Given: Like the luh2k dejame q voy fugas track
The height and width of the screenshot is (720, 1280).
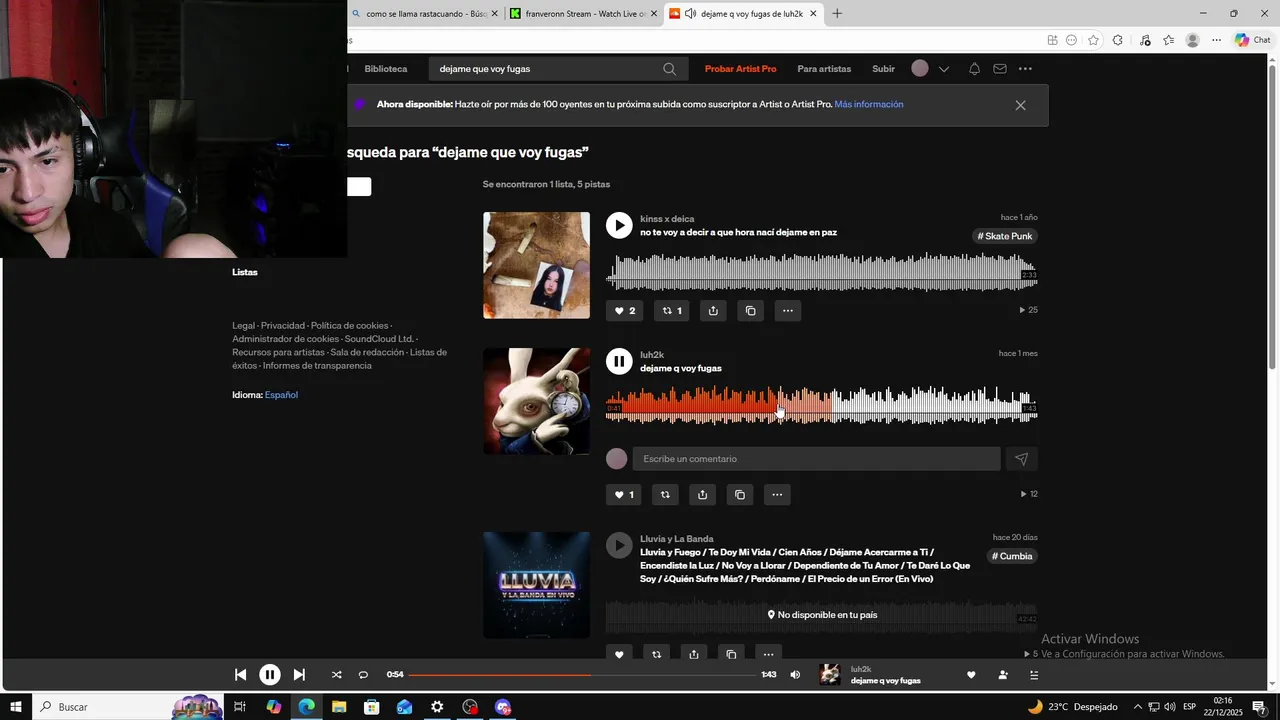Looking at the screenshot, I should click(x=624, y=495).
